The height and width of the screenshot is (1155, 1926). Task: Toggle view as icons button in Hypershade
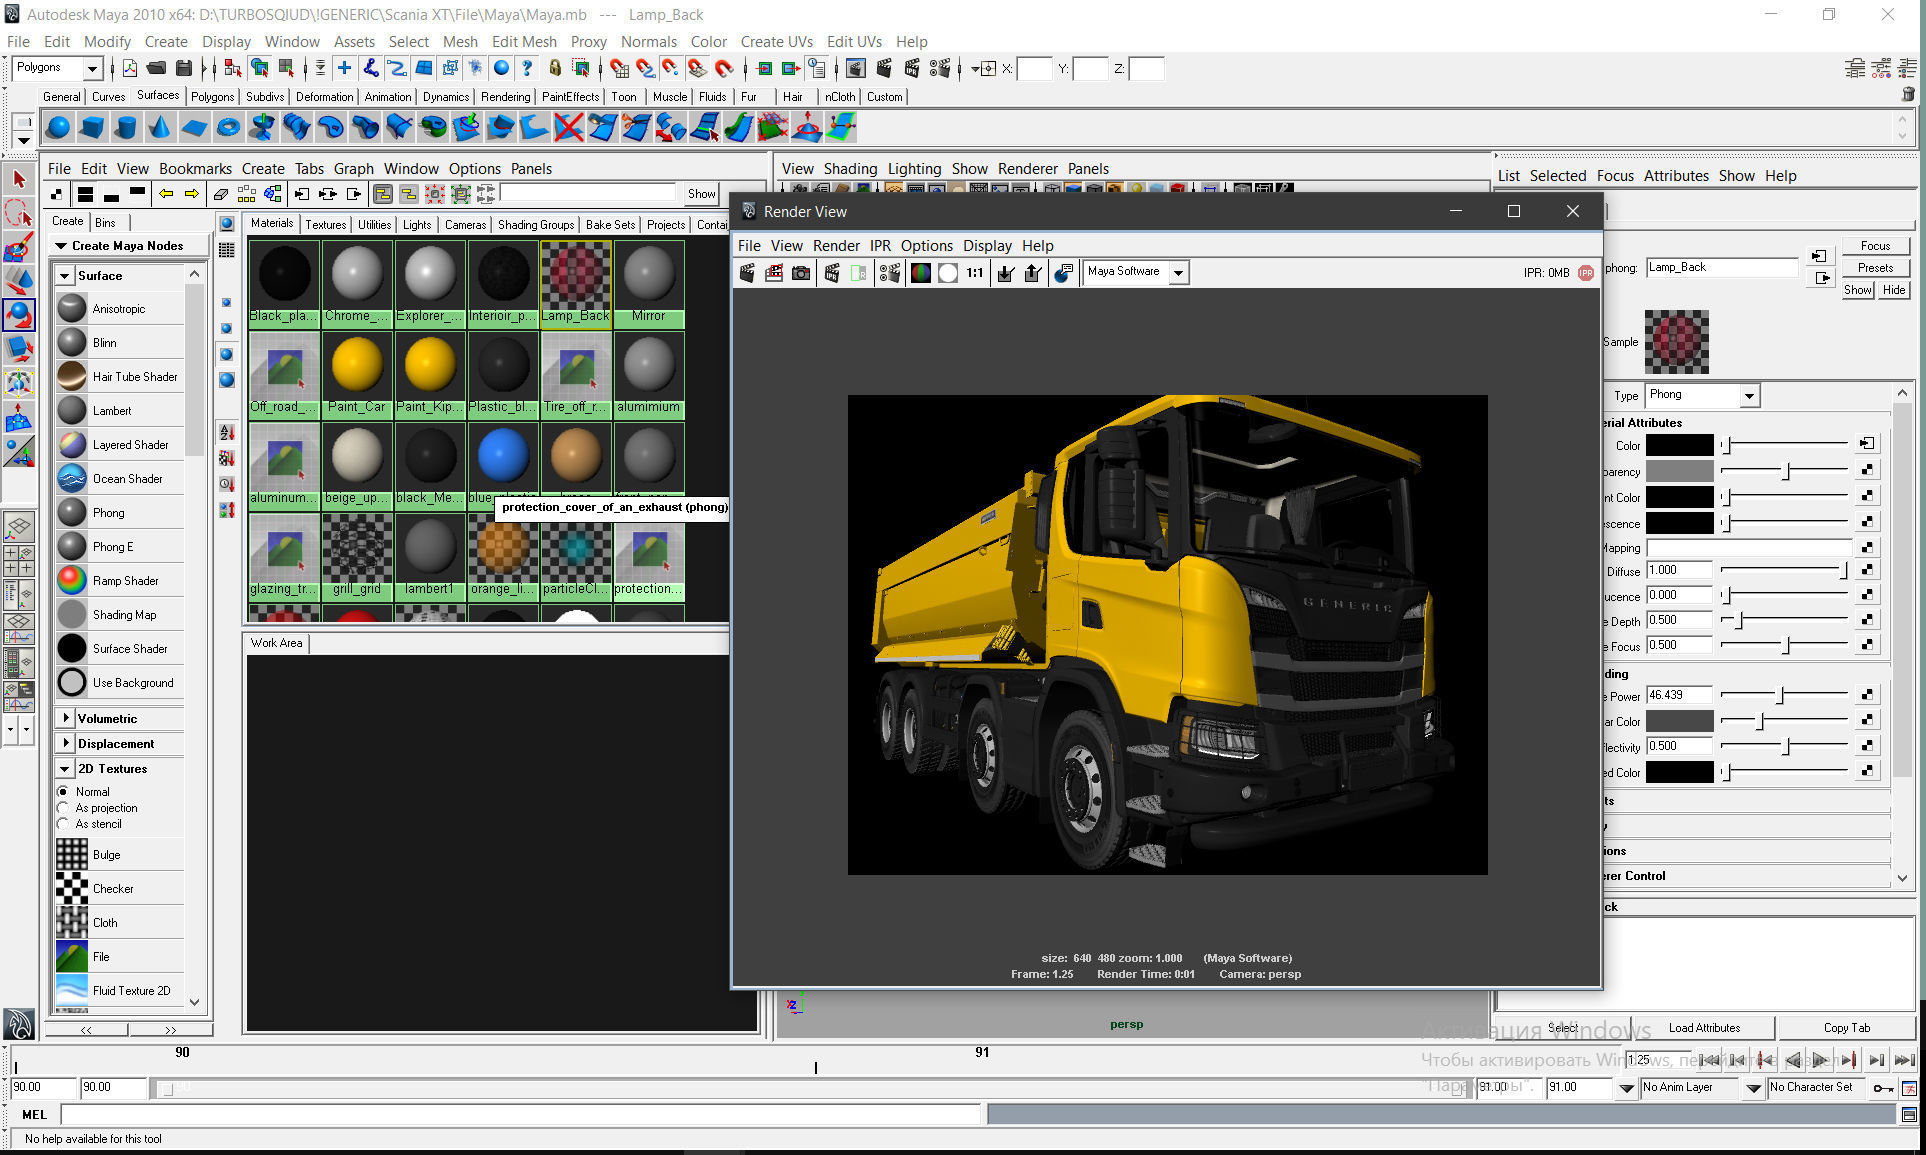(227, 223)
